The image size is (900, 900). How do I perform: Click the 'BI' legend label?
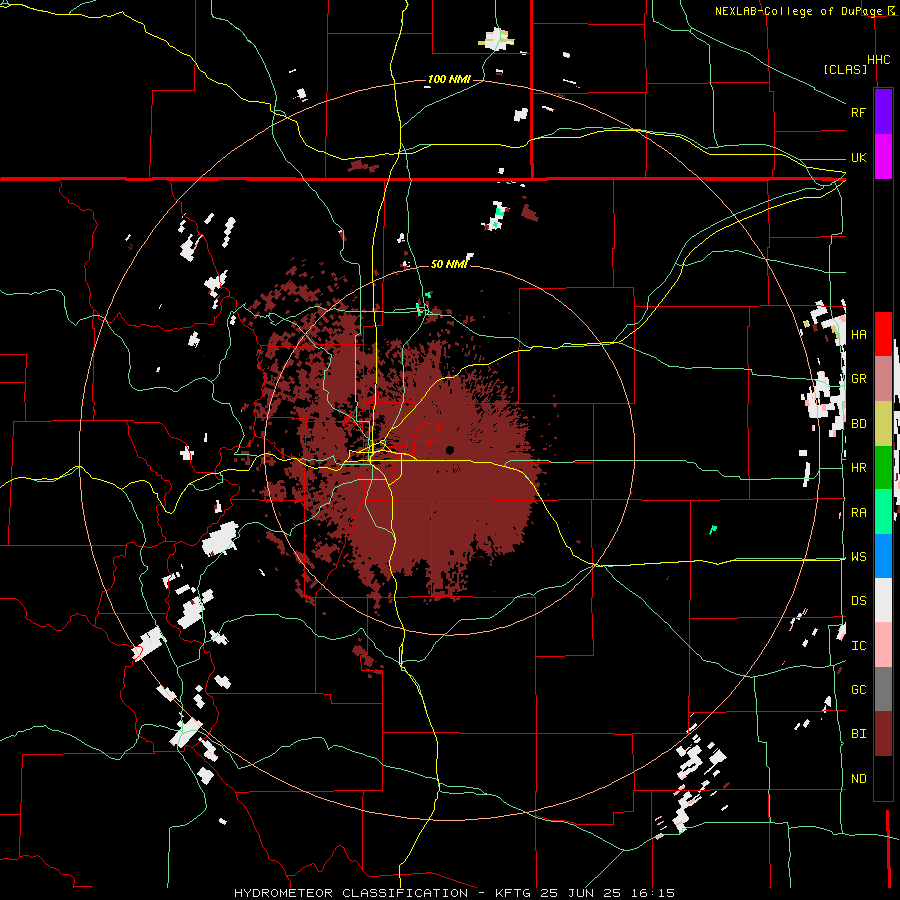click(x=858, y=734)
